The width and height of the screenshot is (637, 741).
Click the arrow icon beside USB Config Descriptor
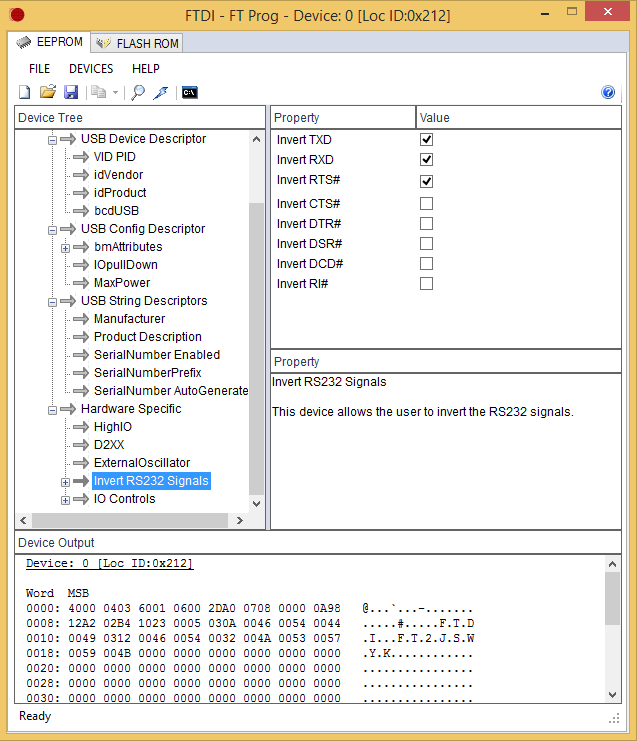coord(68,229)
